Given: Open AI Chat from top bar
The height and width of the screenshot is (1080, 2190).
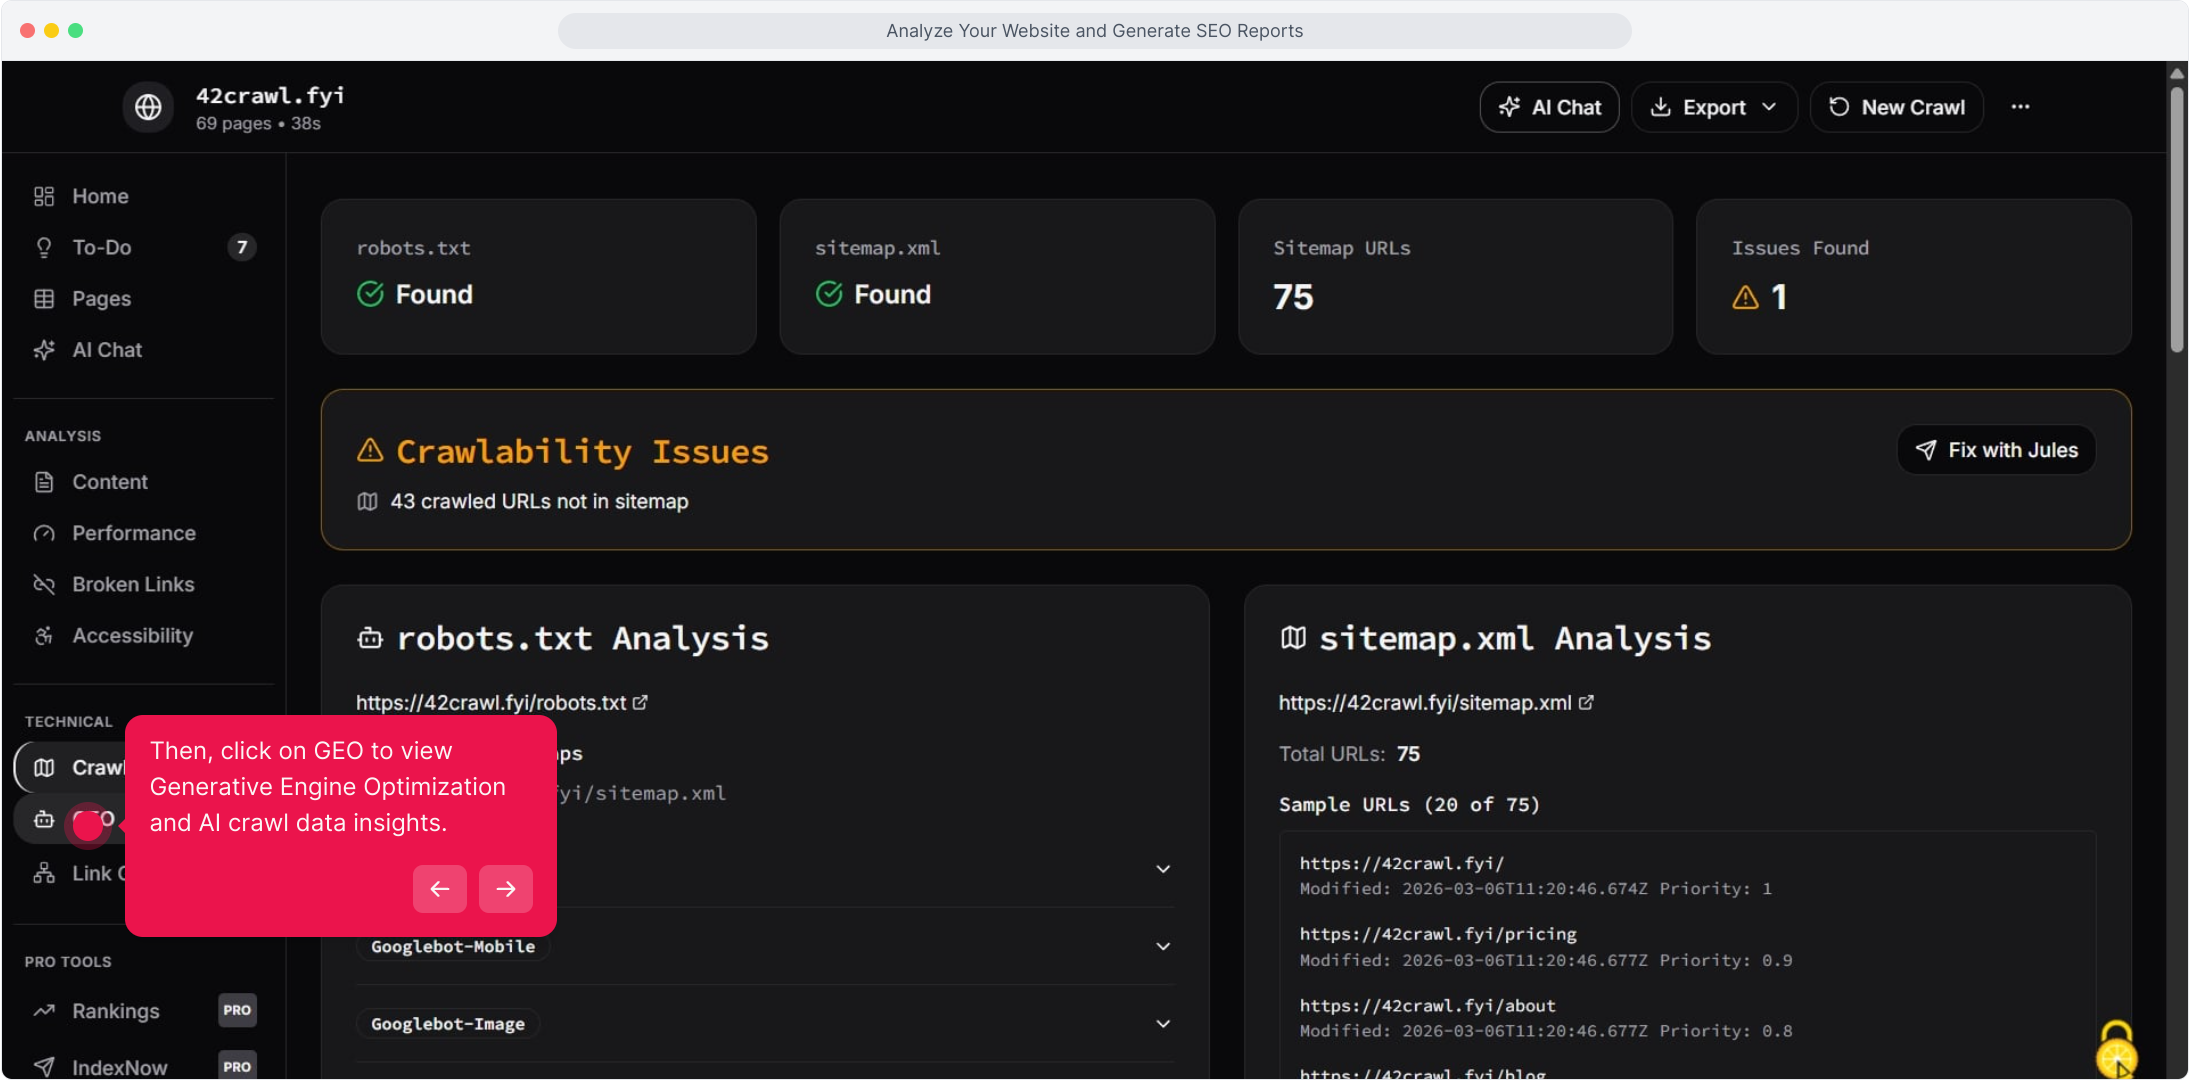Looking at the screenshot, I should (1549, 107).
